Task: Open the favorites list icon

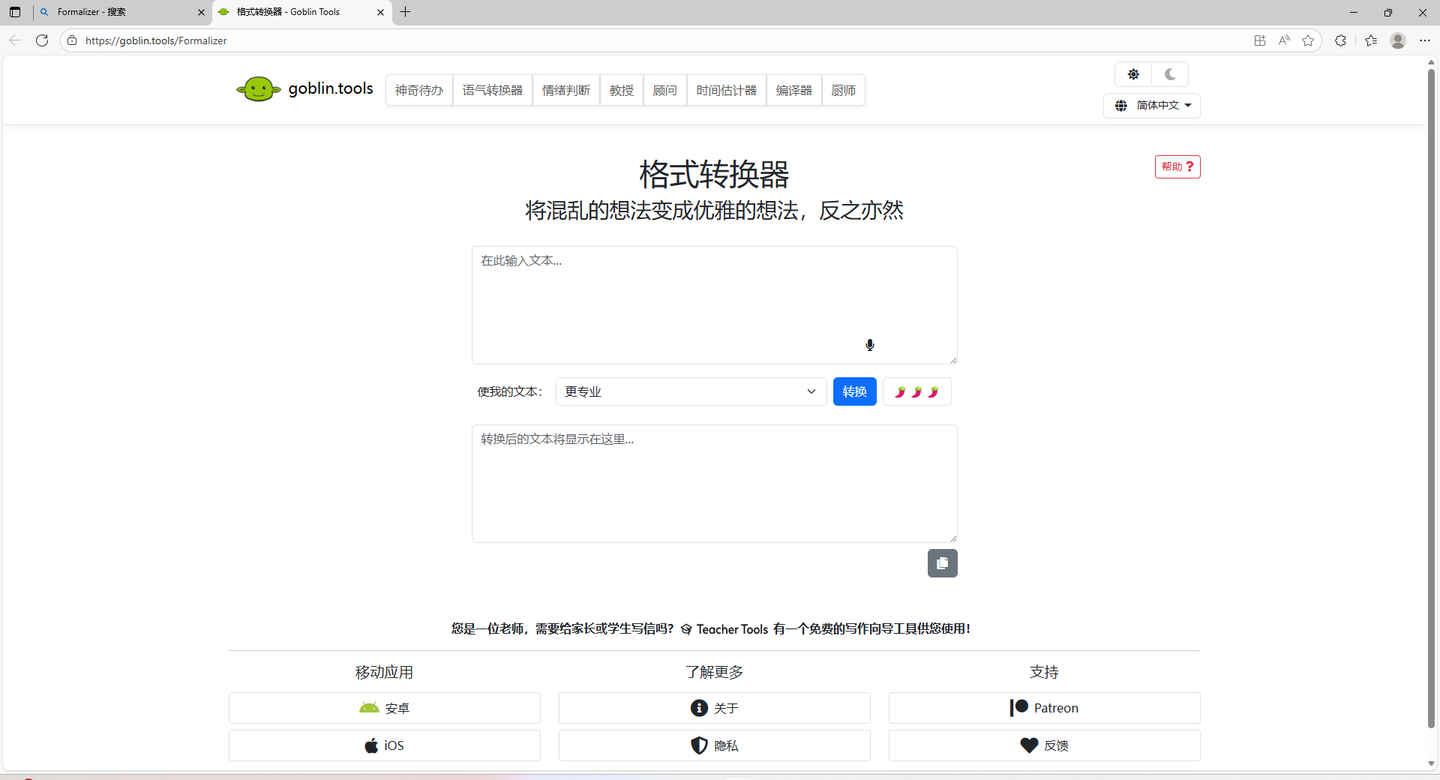Action: (1371, 41)
